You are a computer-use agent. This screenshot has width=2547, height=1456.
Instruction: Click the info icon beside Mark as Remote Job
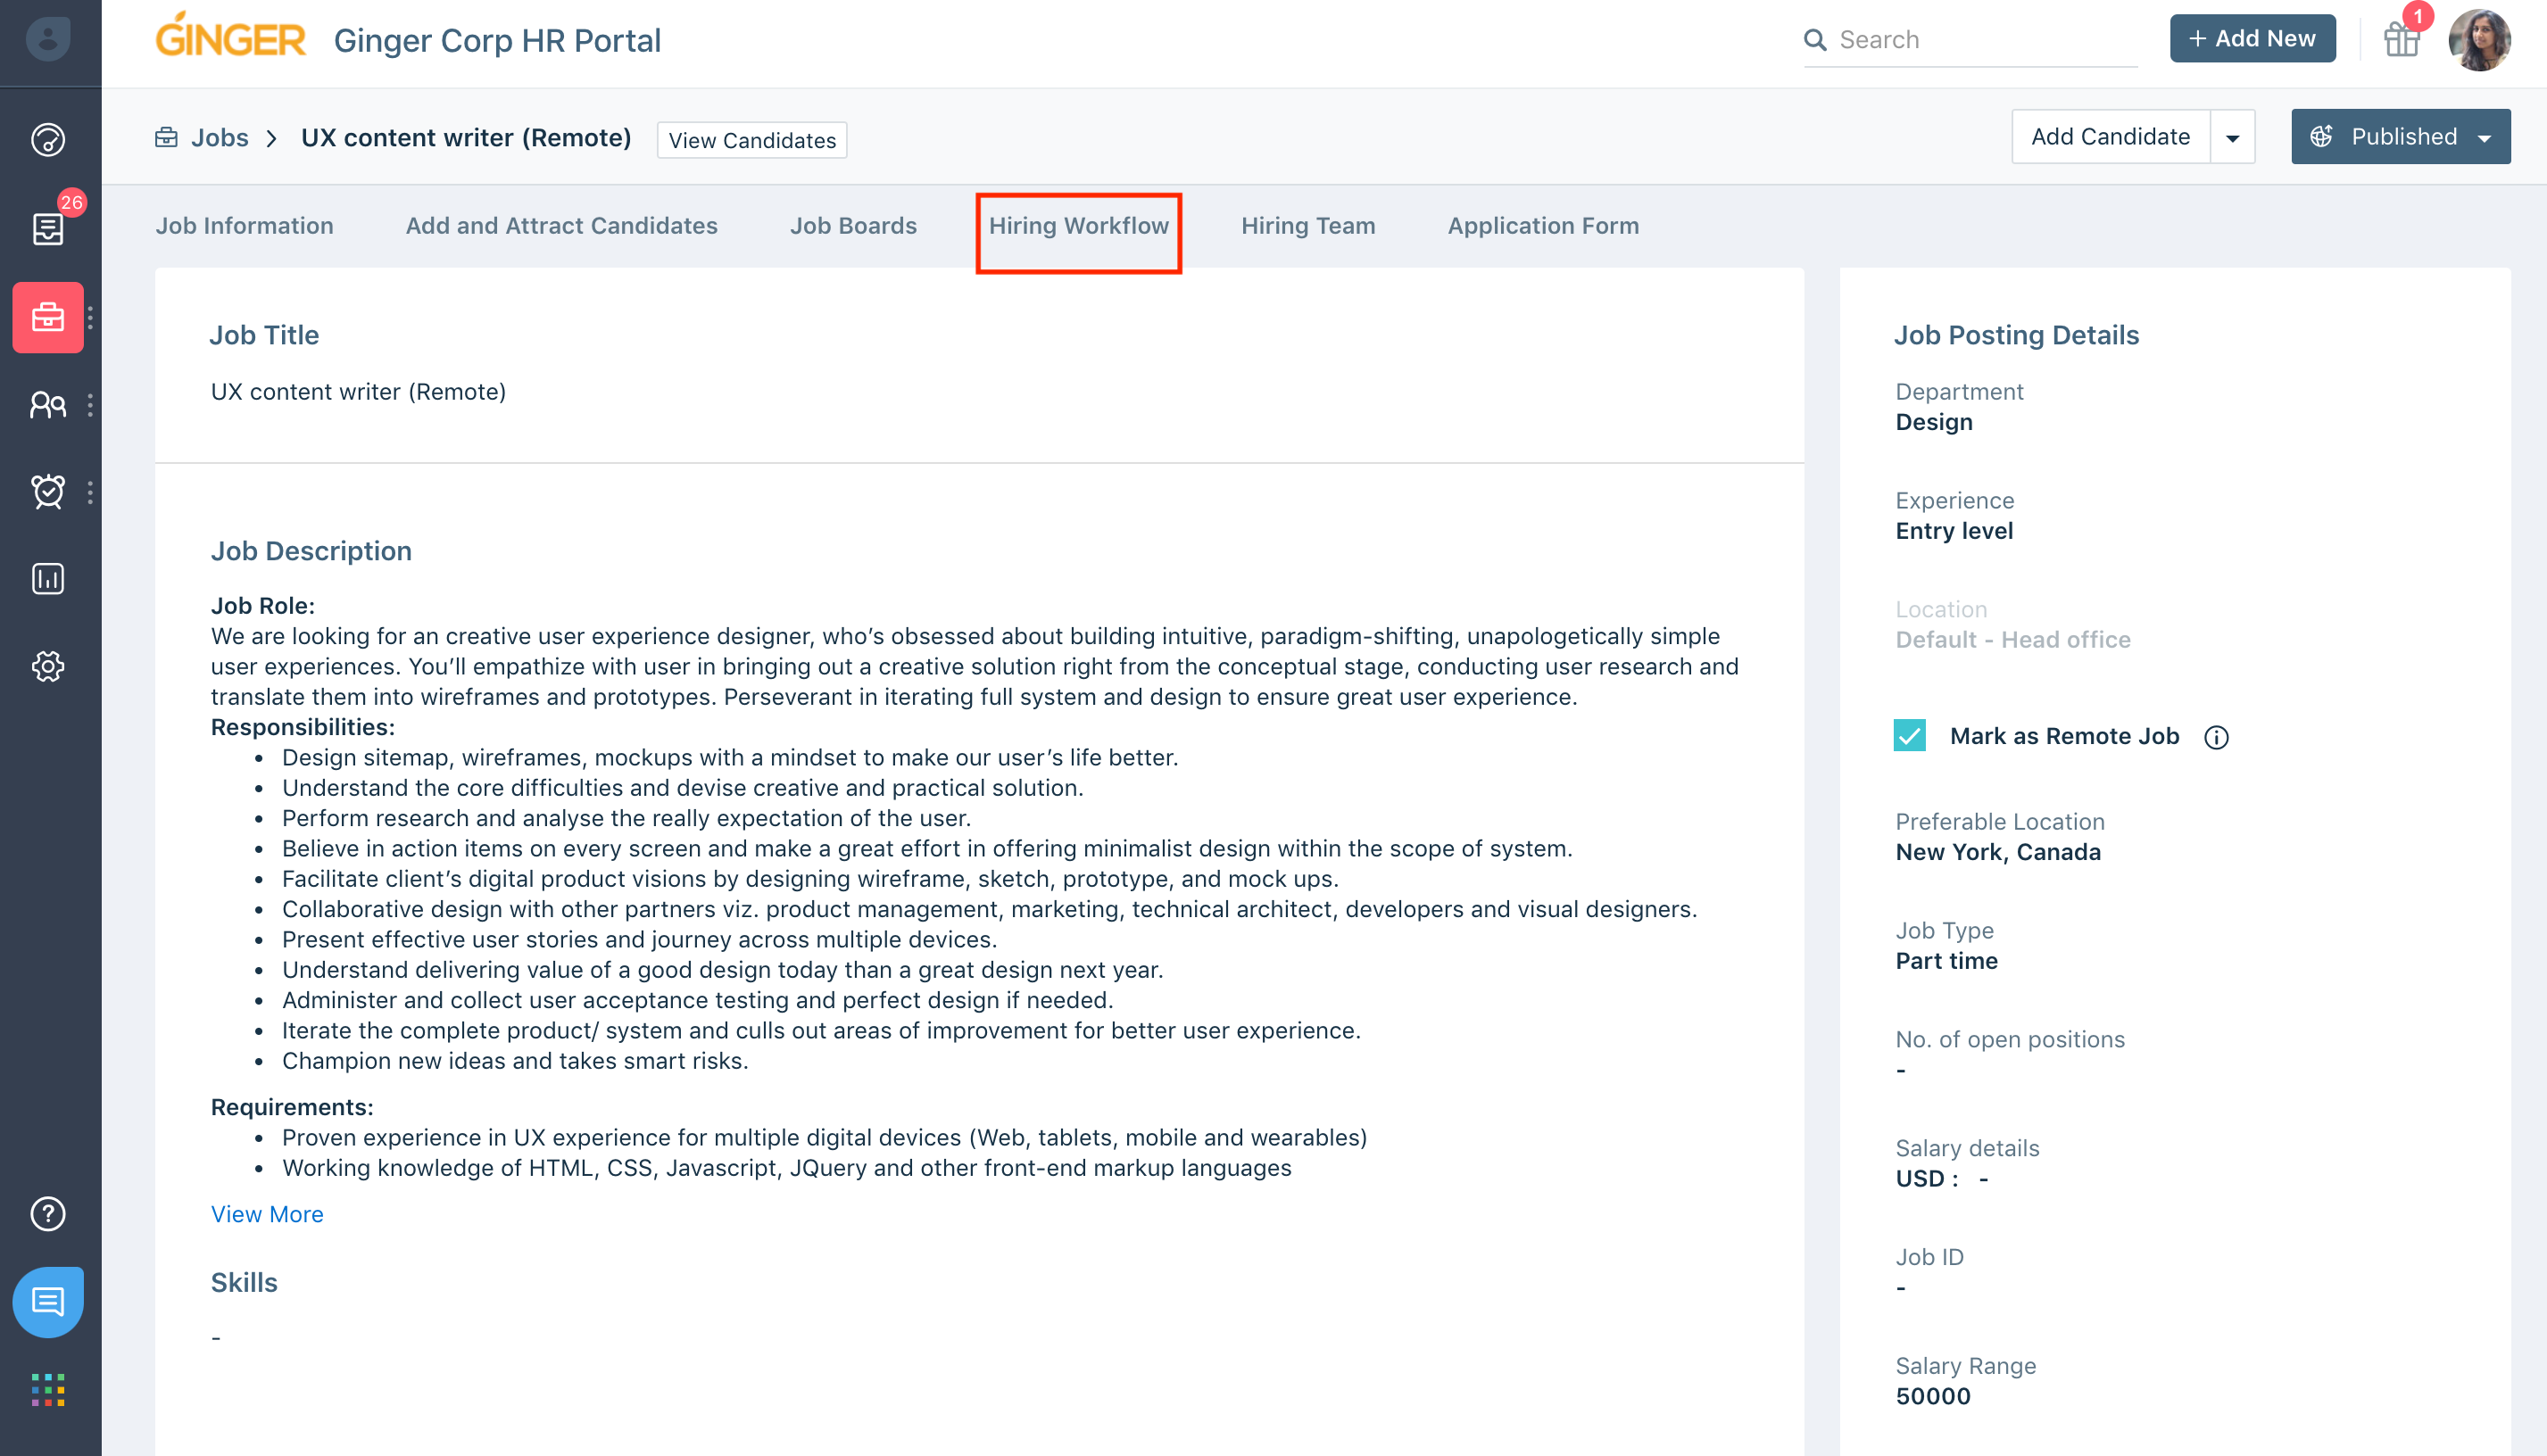click(2216, 737)
